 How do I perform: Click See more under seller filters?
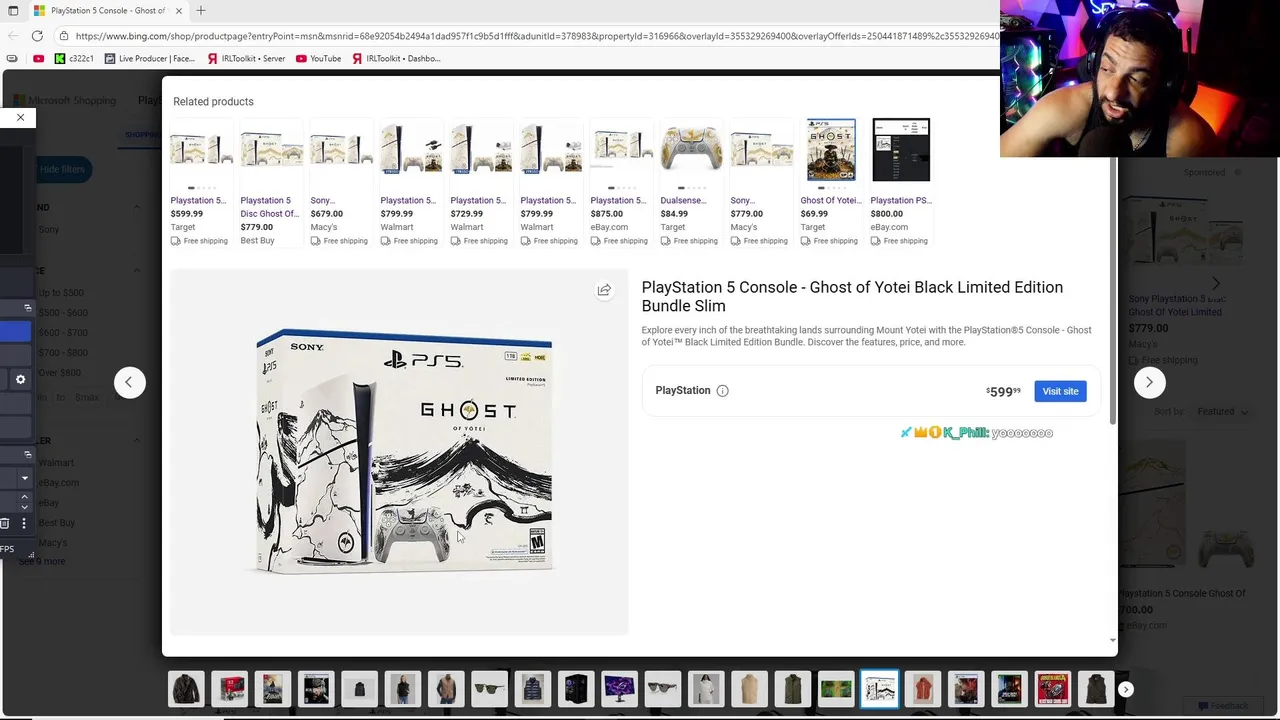pos(42,561)
